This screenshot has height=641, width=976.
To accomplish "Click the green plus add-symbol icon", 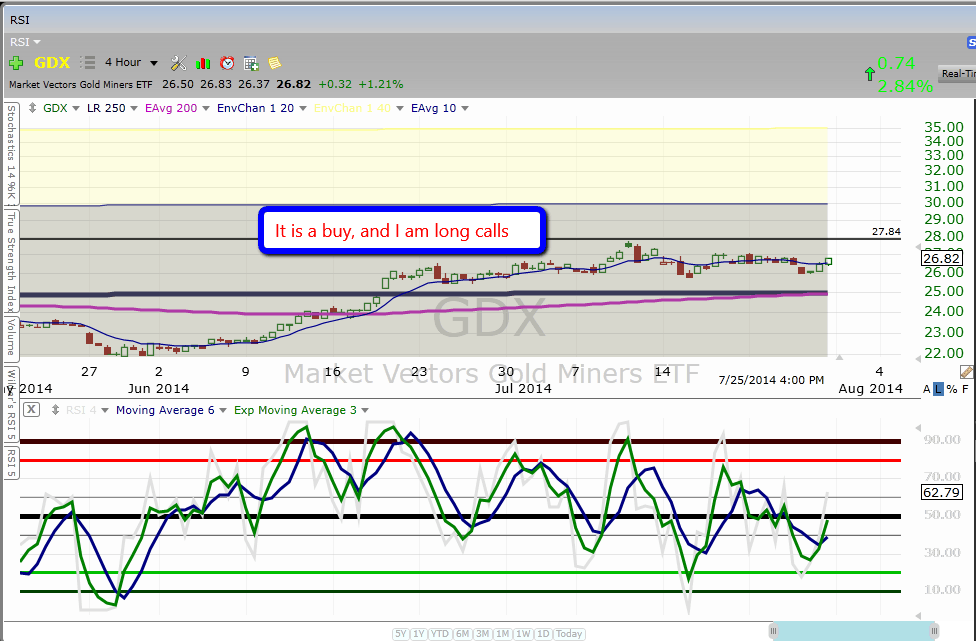I will pyautogui.click(x=17, y=62).
